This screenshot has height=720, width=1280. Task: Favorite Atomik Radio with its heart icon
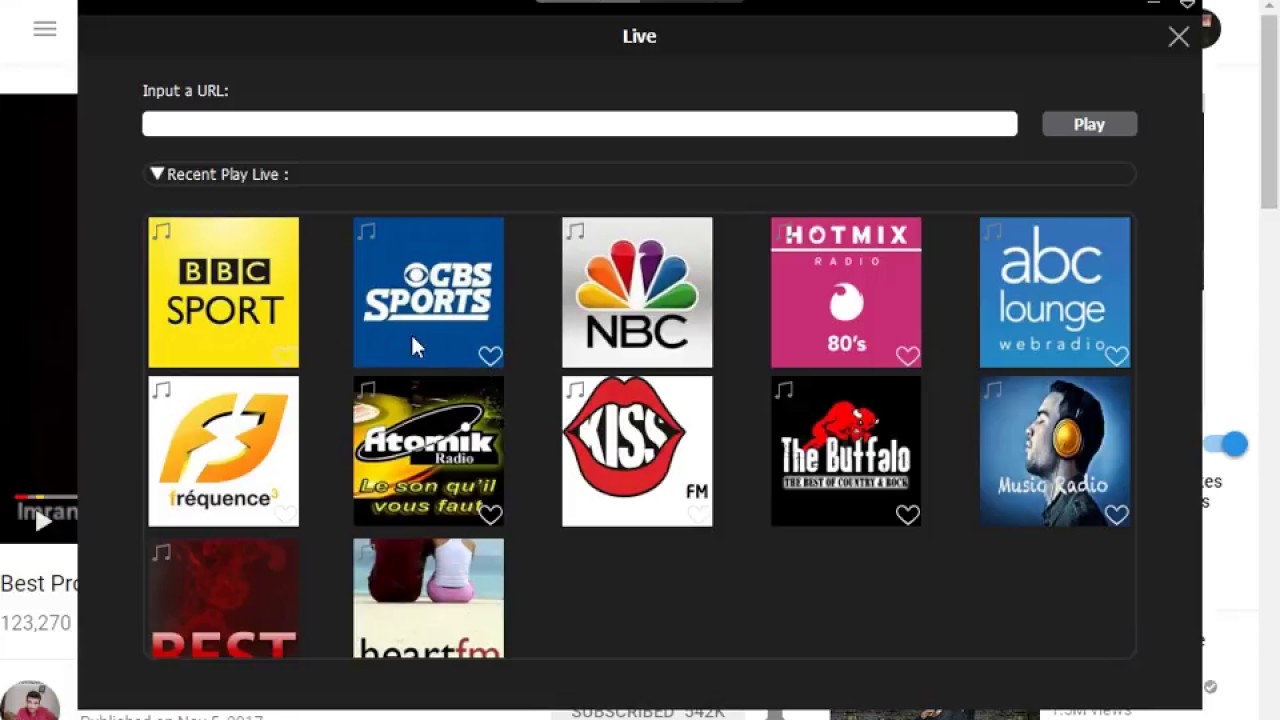pos(490,514)
